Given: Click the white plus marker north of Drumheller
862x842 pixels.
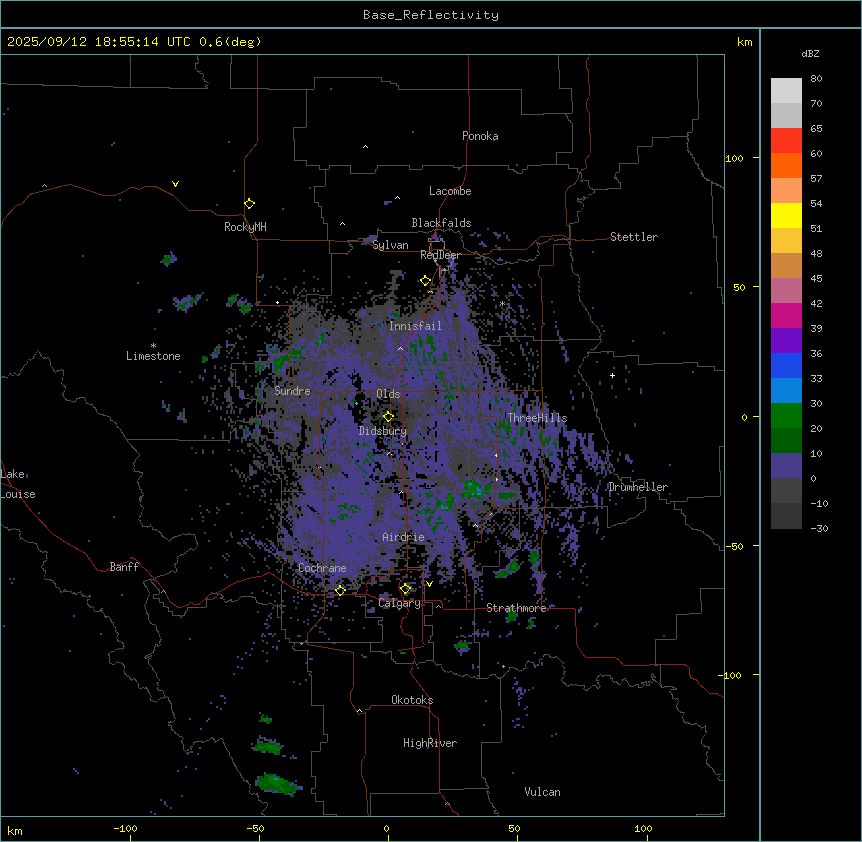Looking at the screenshot, I should (612, 375).
